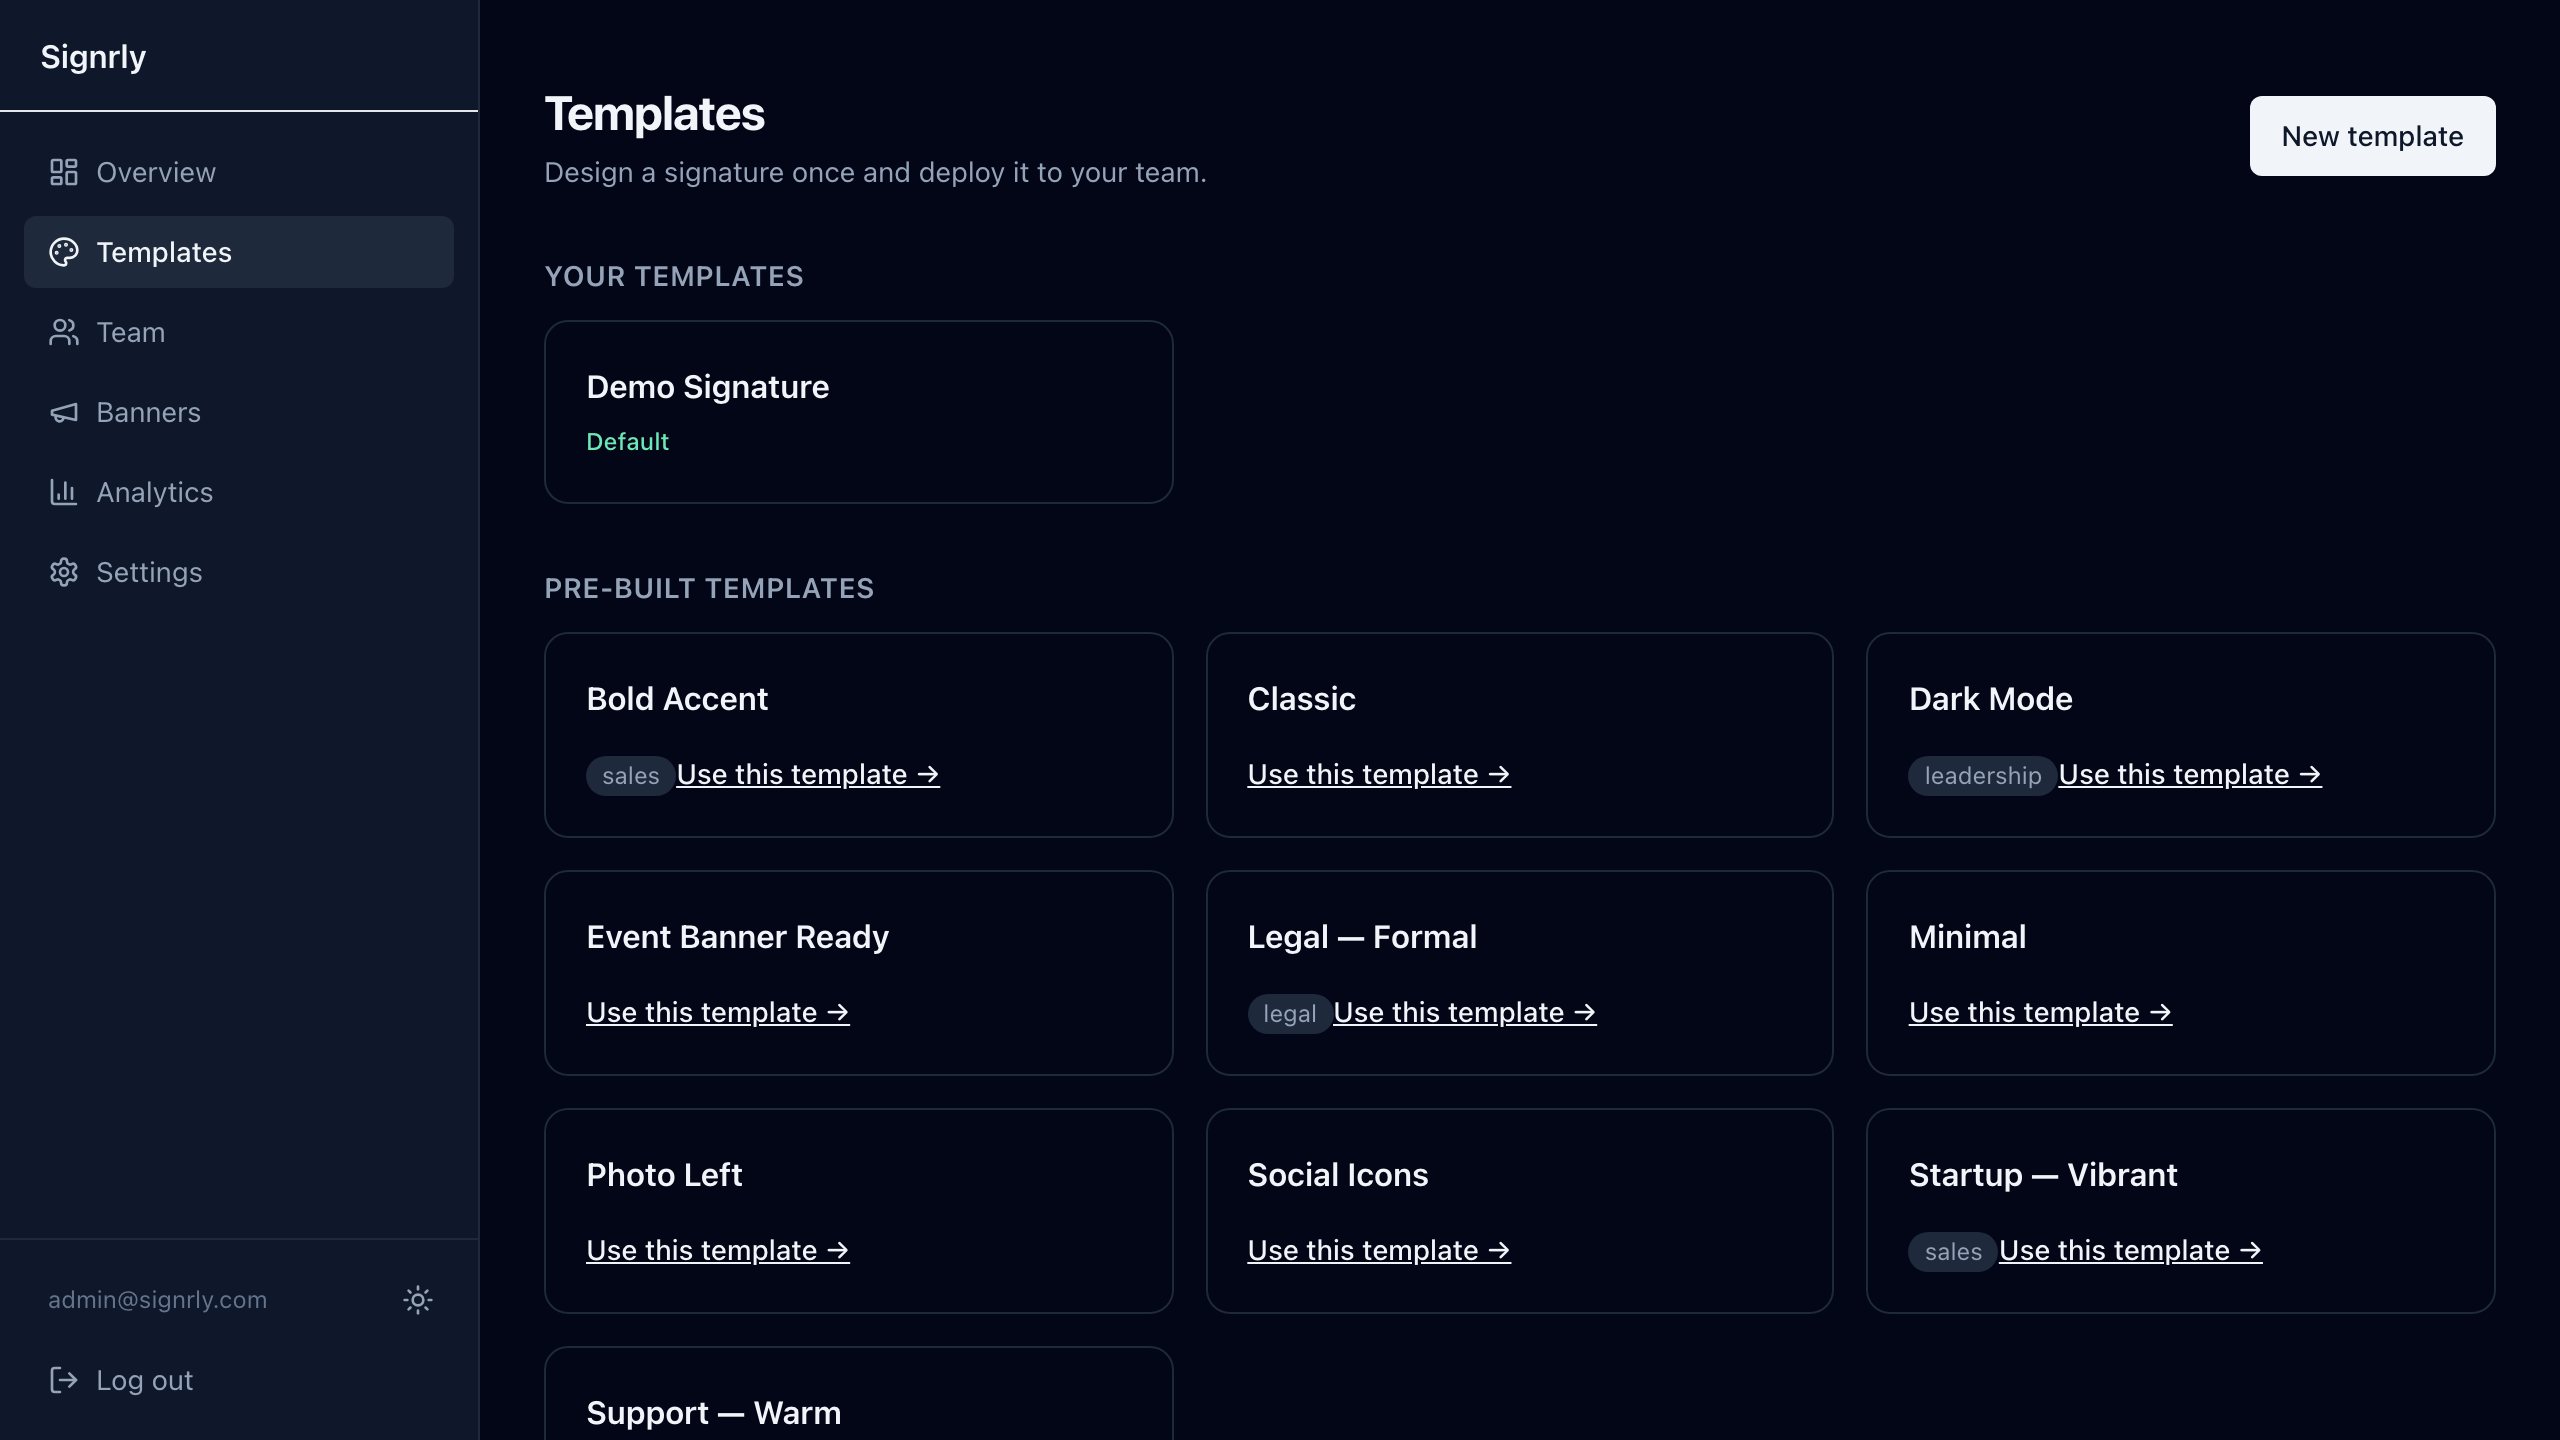Click Log out
Viewport: 2560px width, 1440px height.
(239, 1380)
